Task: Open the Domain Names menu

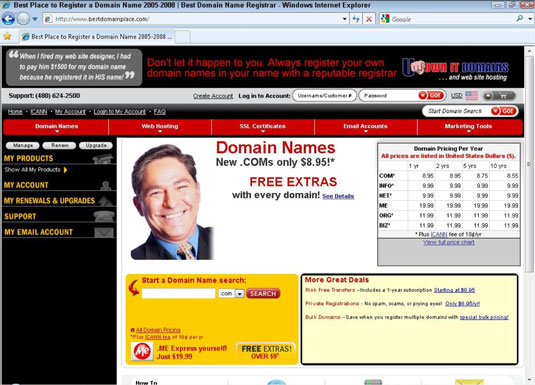Action: point(56,127)
